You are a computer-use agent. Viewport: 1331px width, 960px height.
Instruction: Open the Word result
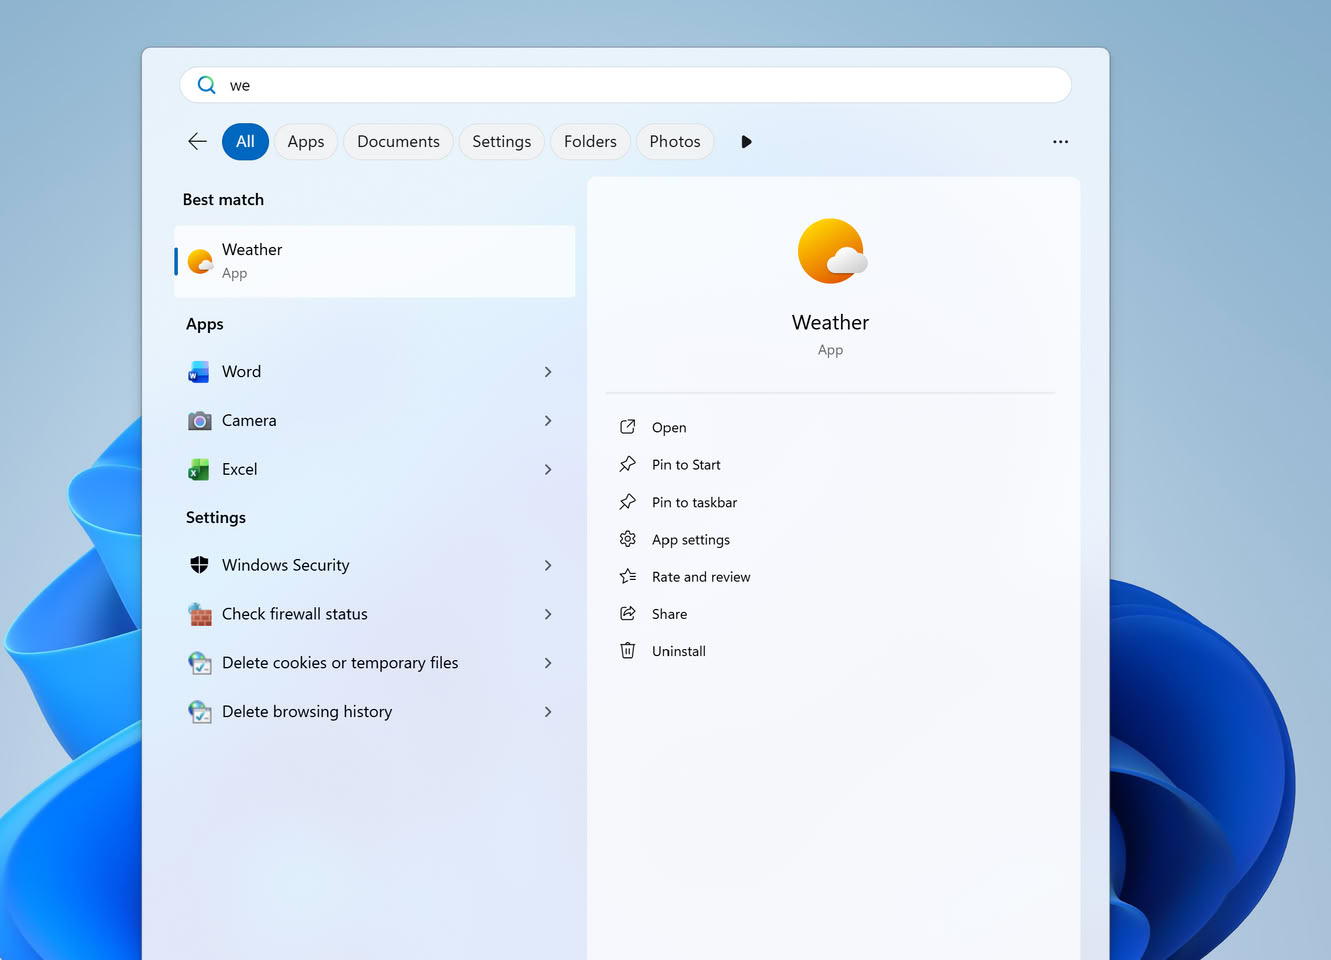pos(375,372)
